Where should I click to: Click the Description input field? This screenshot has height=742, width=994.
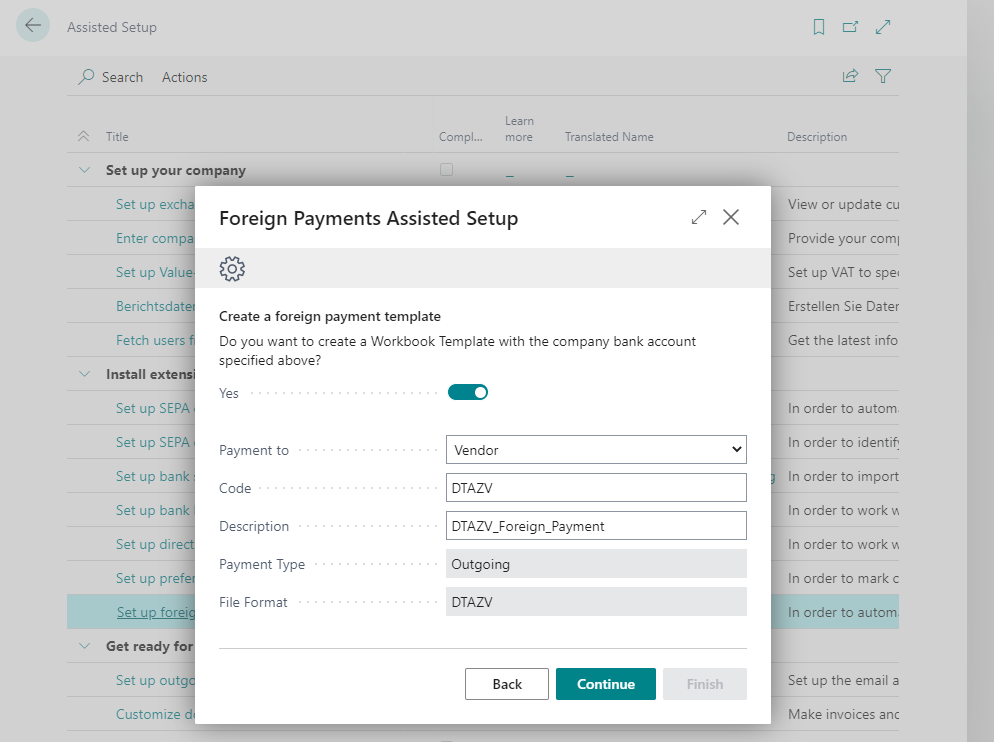[x=596, y=525]
